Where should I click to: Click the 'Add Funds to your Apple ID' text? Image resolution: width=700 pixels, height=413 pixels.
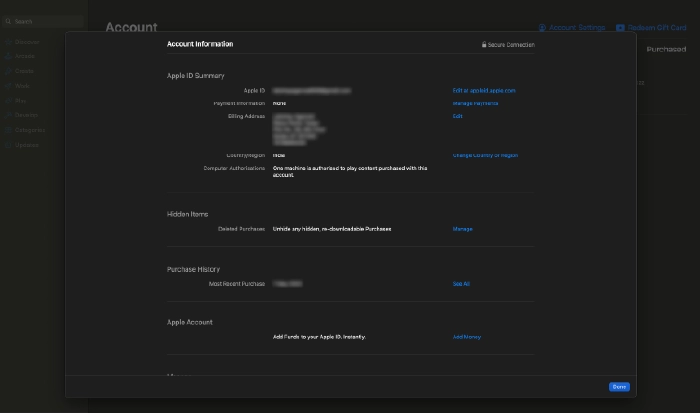coord(319,337)
